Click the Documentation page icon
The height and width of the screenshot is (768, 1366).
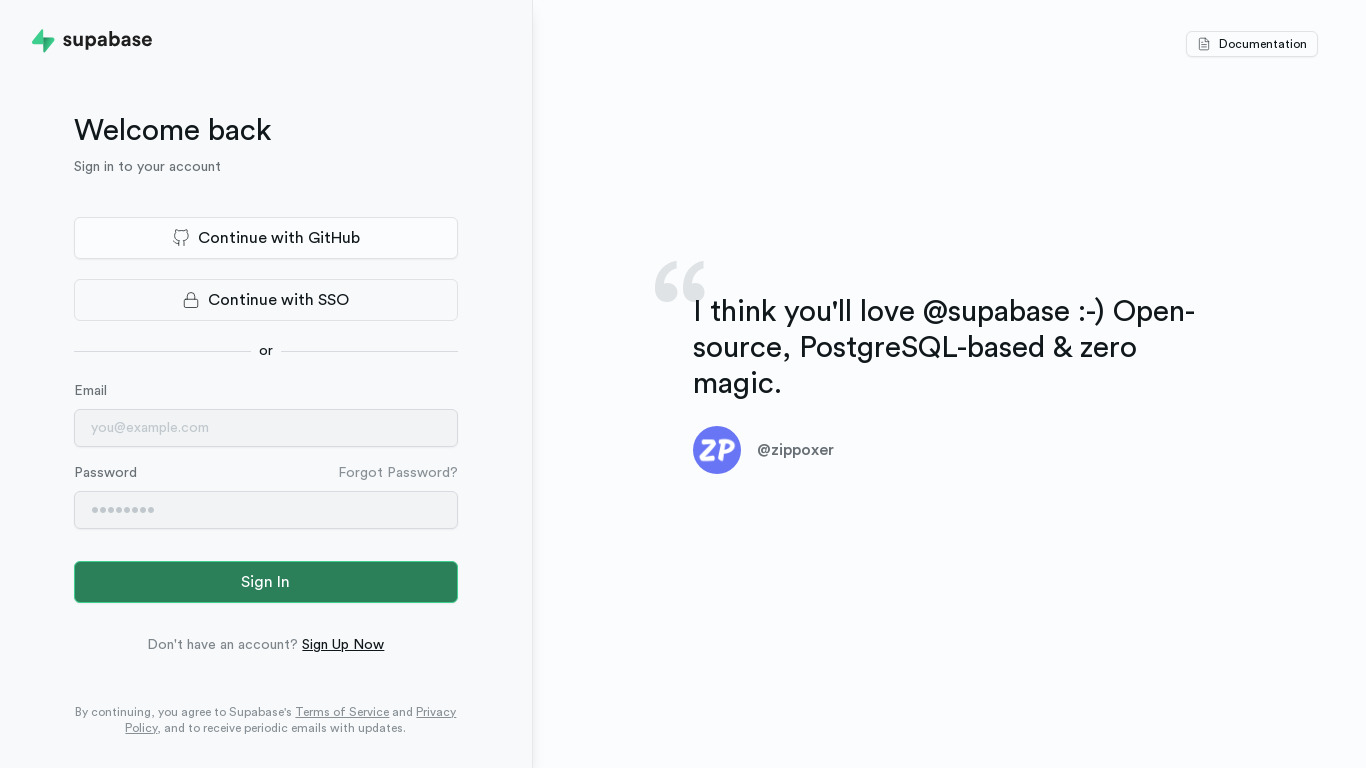pos(1204,44)
